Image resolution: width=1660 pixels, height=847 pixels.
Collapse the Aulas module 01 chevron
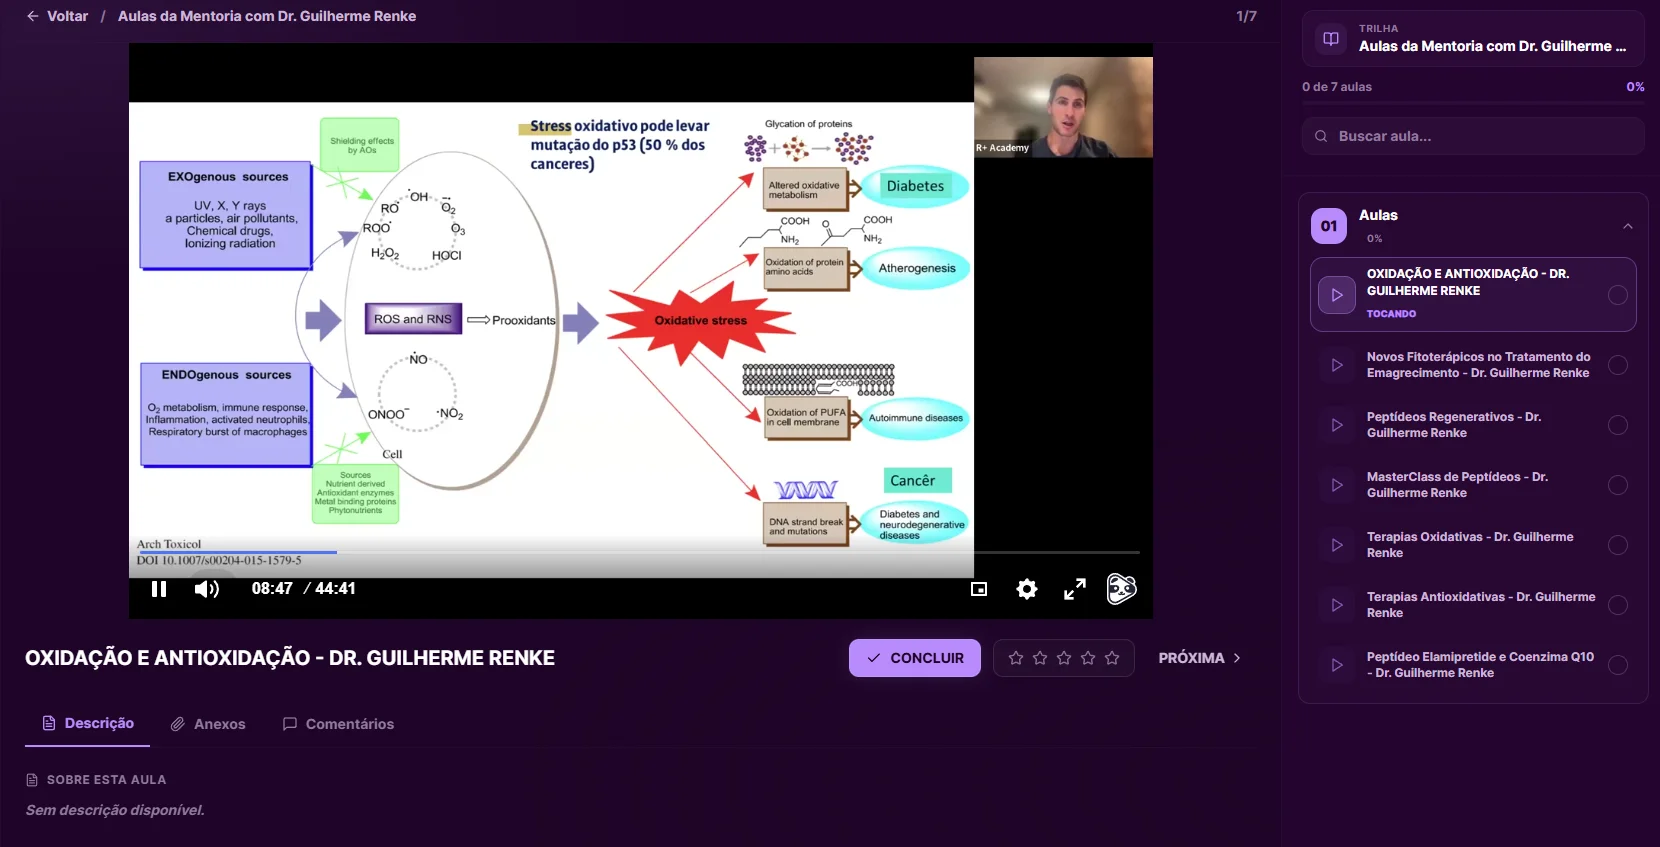coord(1628,226)
